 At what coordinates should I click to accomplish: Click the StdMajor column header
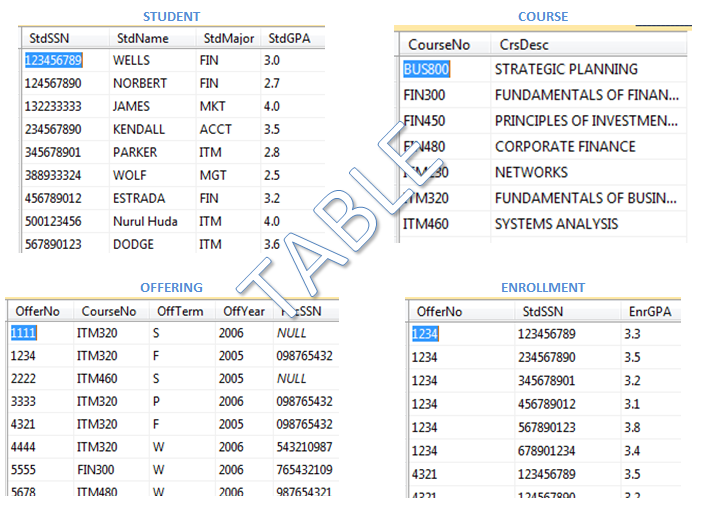point(228,38)
